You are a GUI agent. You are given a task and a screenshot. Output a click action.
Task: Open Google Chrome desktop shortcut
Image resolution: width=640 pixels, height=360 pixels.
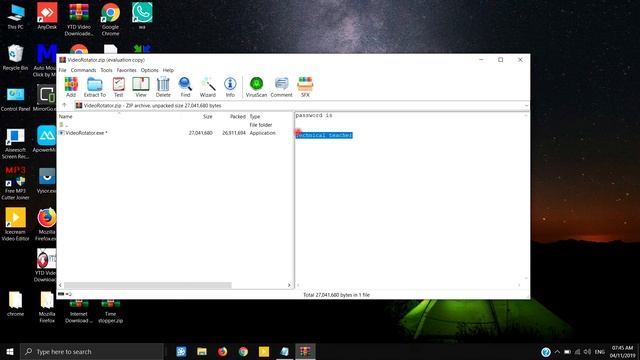point(110,20)
